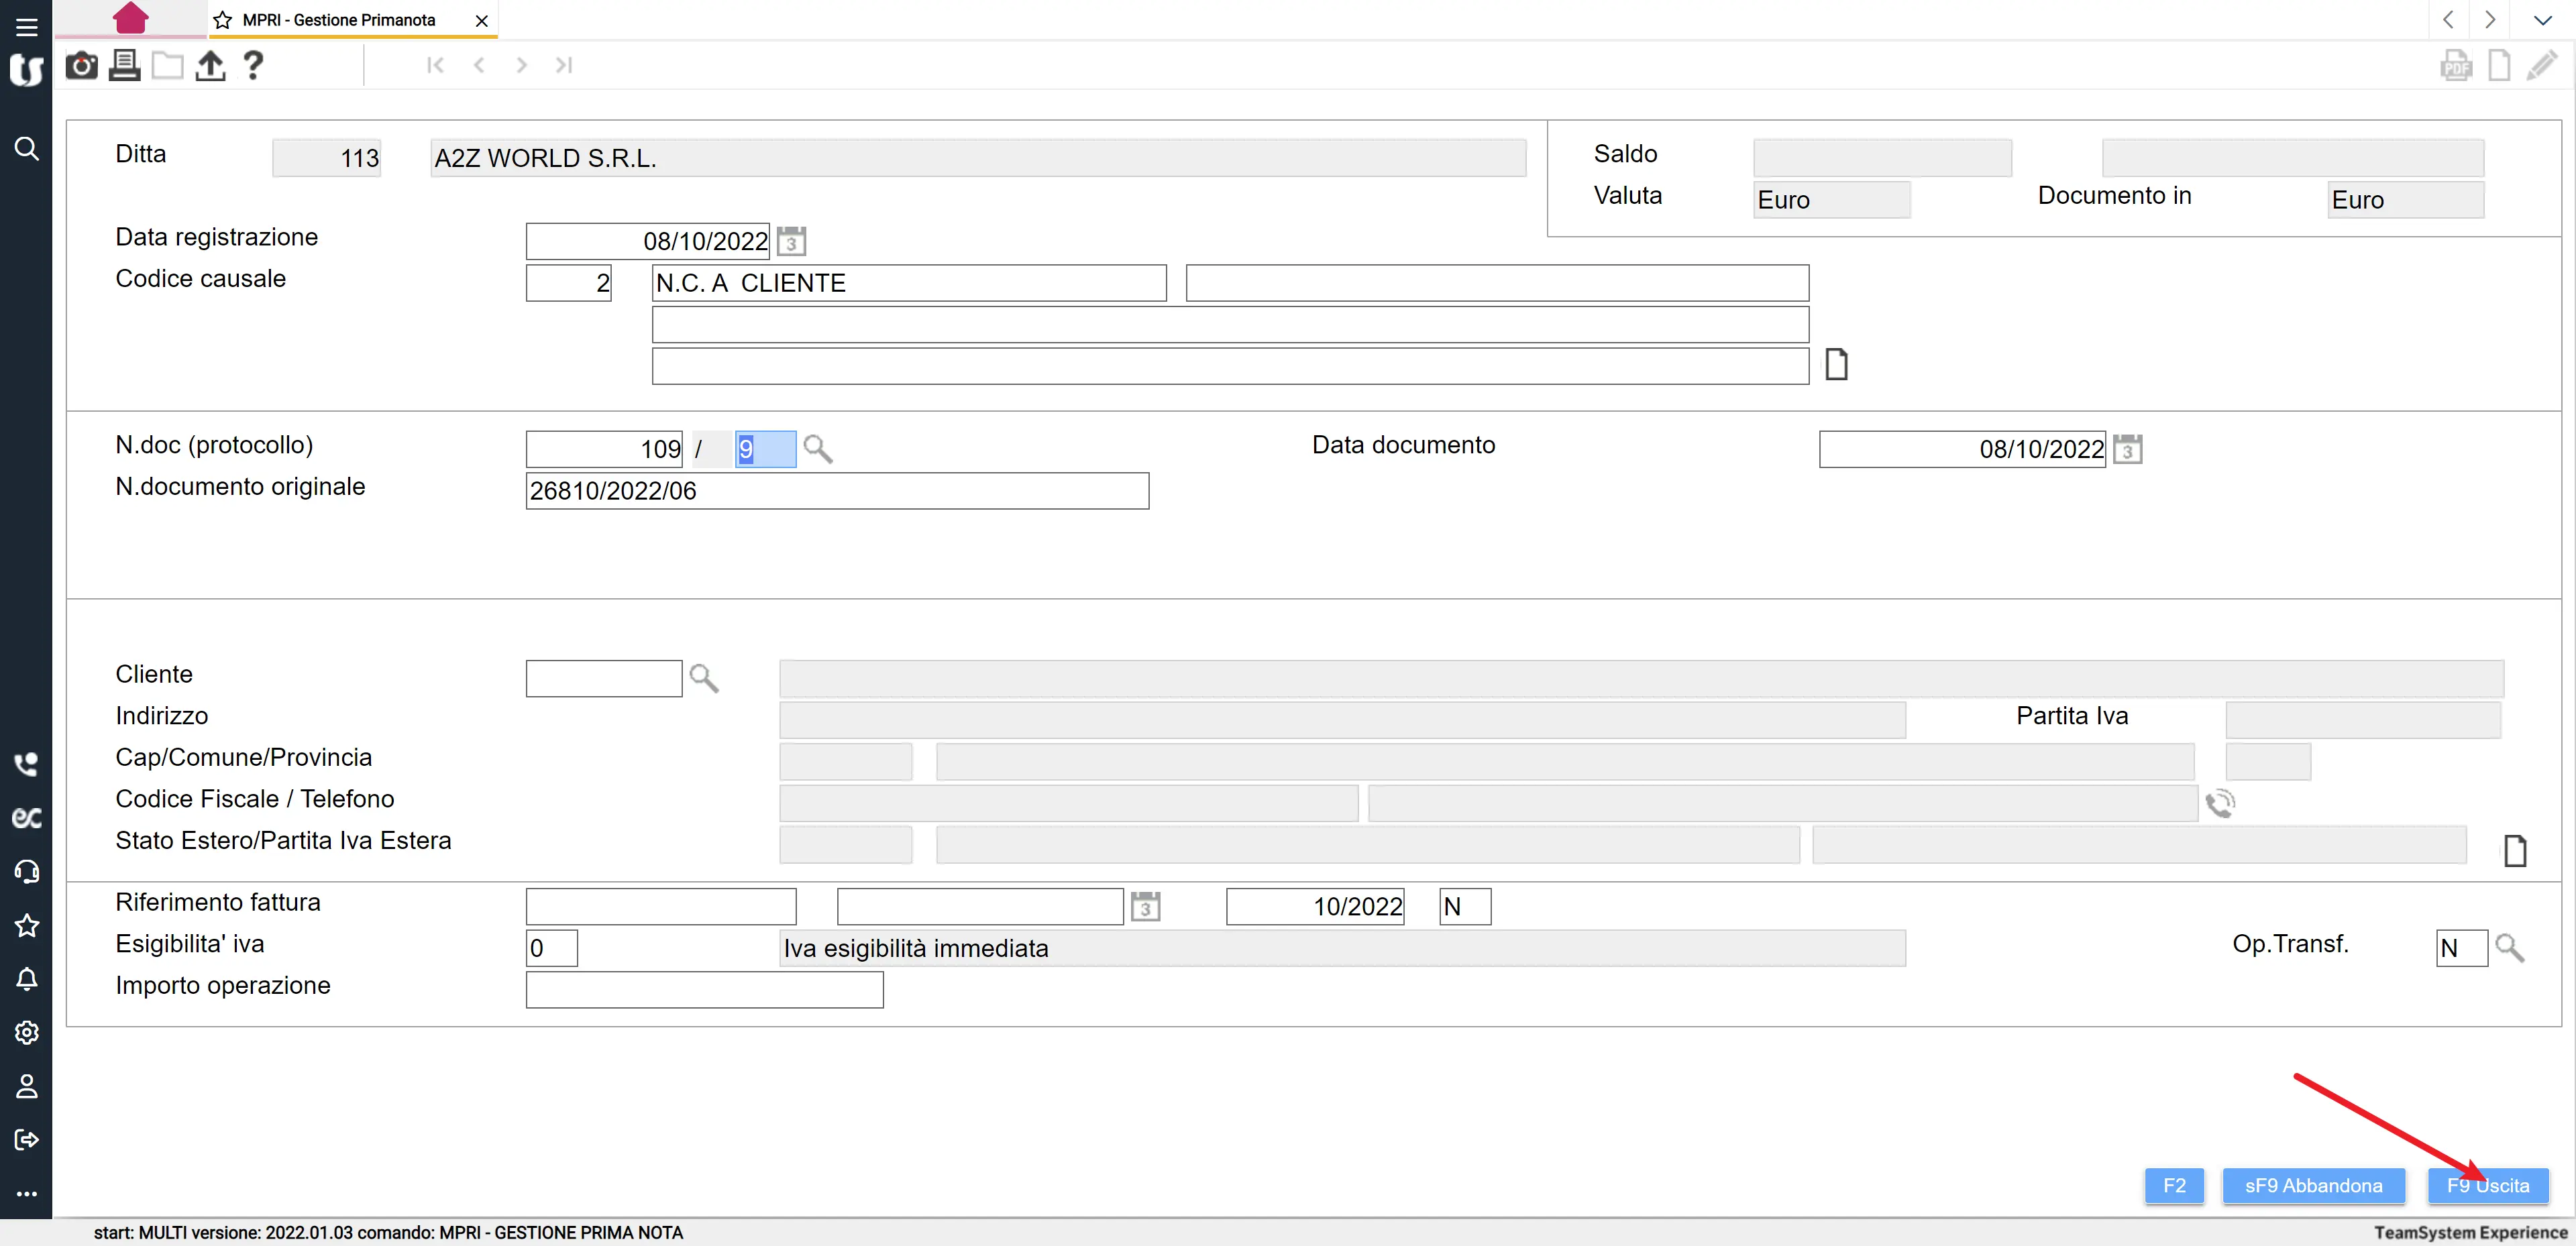Open Op.Transf. lookup magnifier
The image size is (2576, 1246).
(x=2509, y=947)
